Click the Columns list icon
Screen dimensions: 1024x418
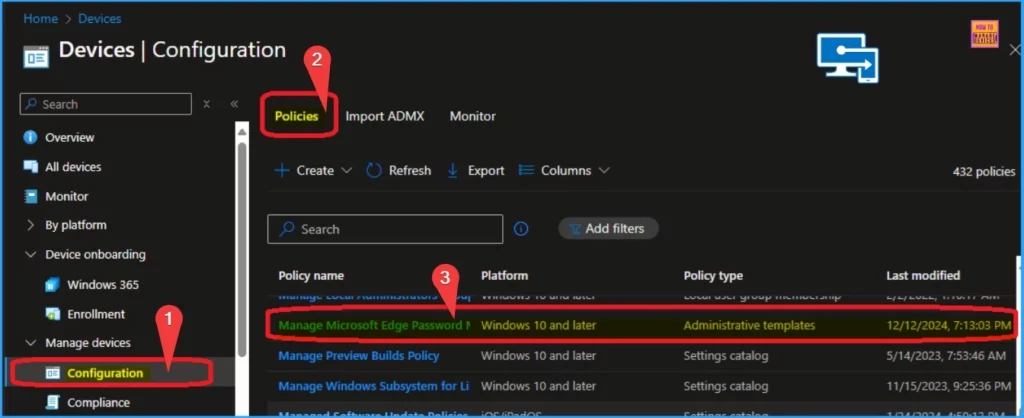[526, 170]
